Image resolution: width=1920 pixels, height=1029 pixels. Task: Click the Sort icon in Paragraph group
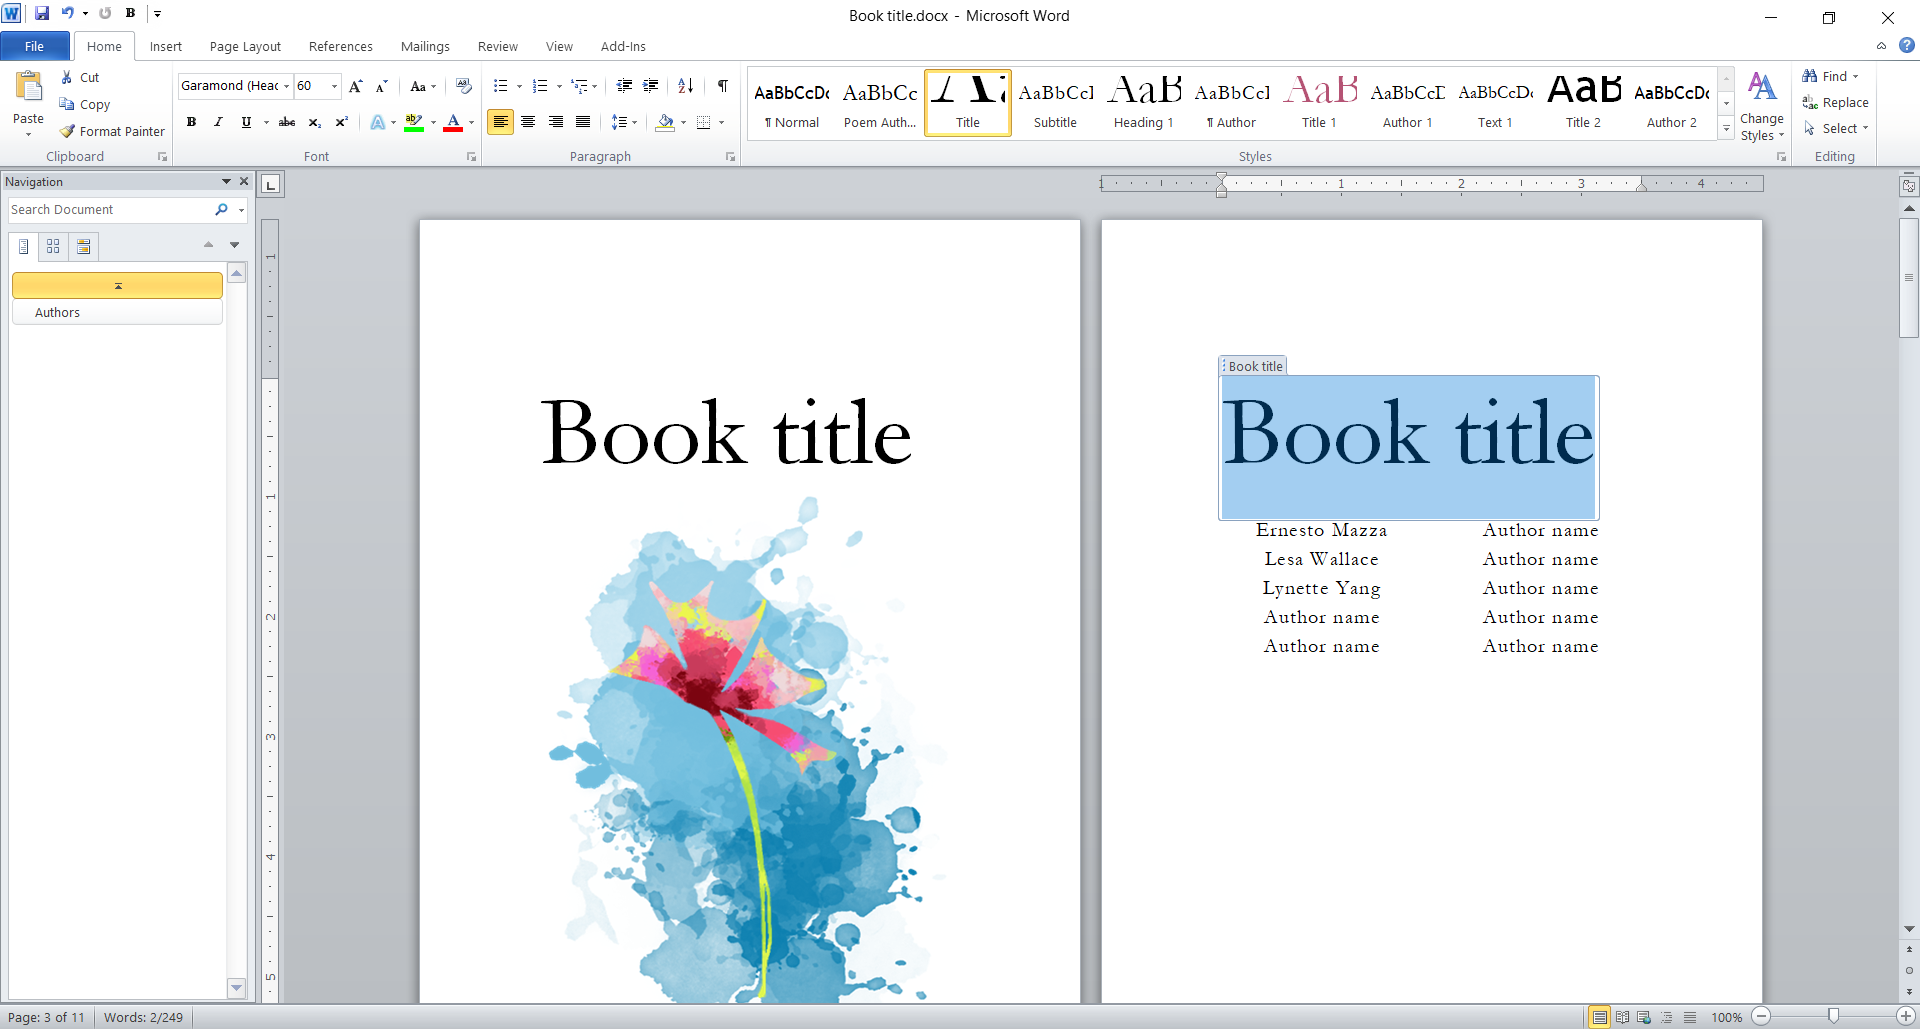[685, 86]
